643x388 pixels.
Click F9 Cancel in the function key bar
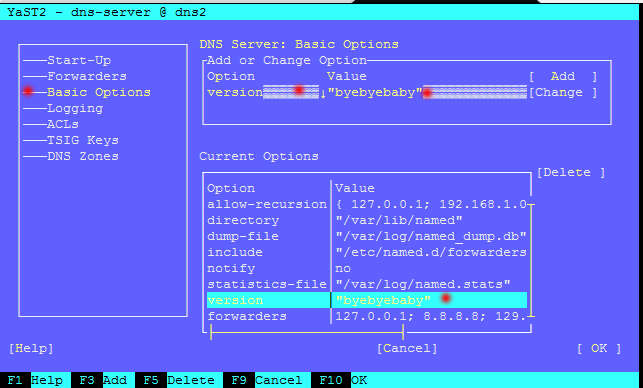pos(267,380)
